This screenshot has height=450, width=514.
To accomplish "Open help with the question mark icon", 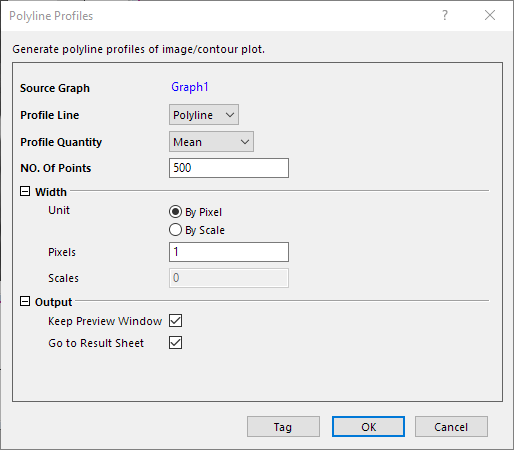I will (445, 15).
